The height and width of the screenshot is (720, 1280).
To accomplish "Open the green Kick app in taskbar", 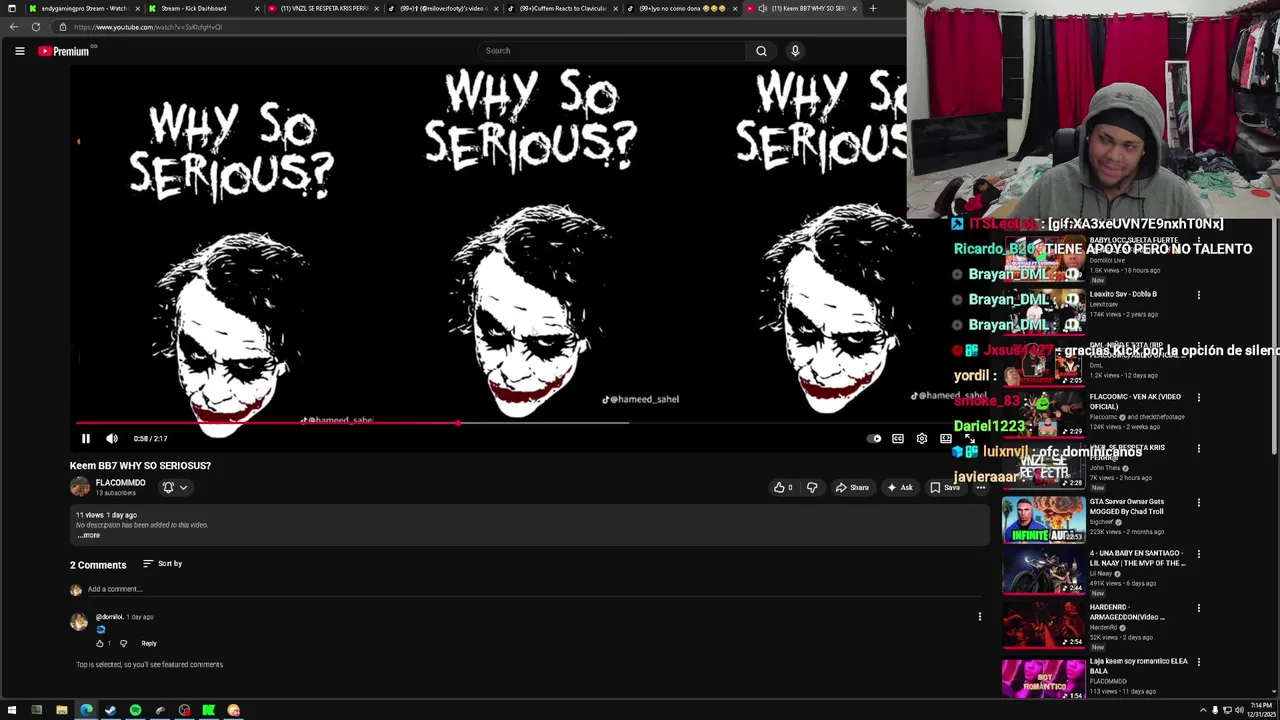I will [208, 710].
